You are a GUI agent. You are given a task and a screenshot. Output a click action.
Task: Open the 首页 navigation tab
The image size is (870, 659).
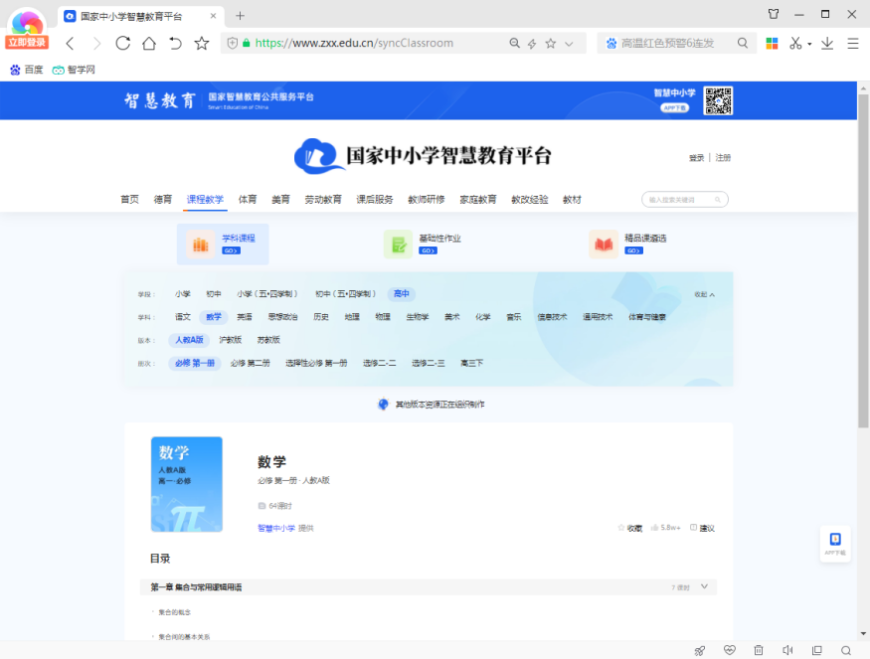[130, 200]
